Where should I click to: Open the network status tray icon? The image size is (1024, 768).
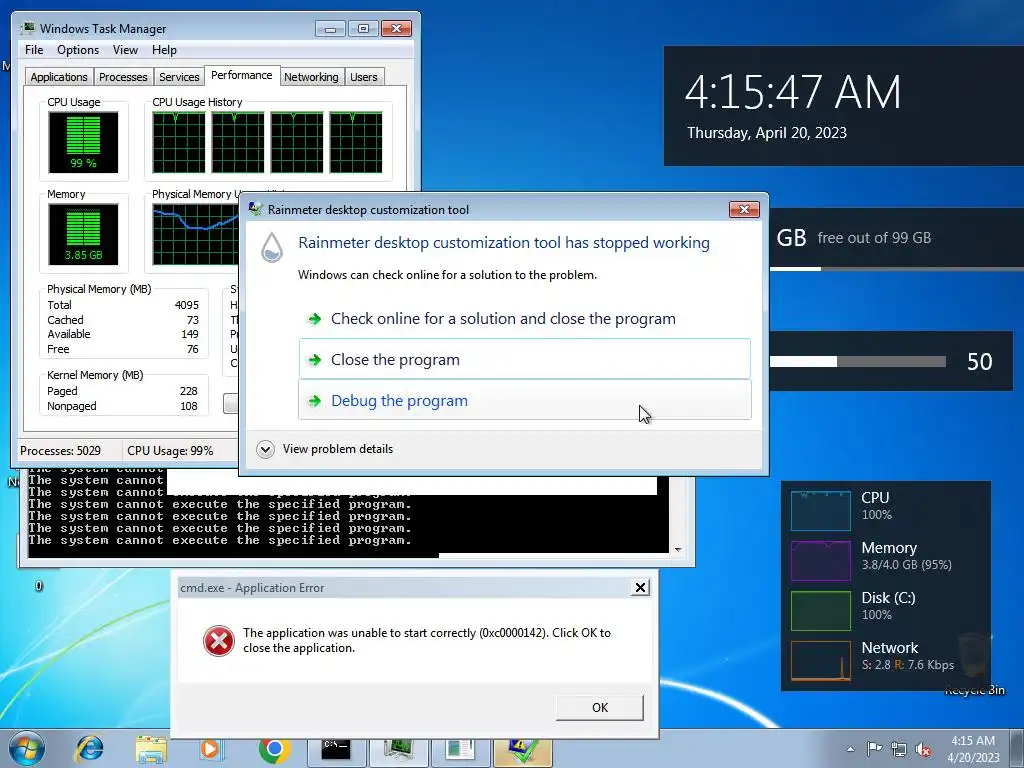pos(899,749)
